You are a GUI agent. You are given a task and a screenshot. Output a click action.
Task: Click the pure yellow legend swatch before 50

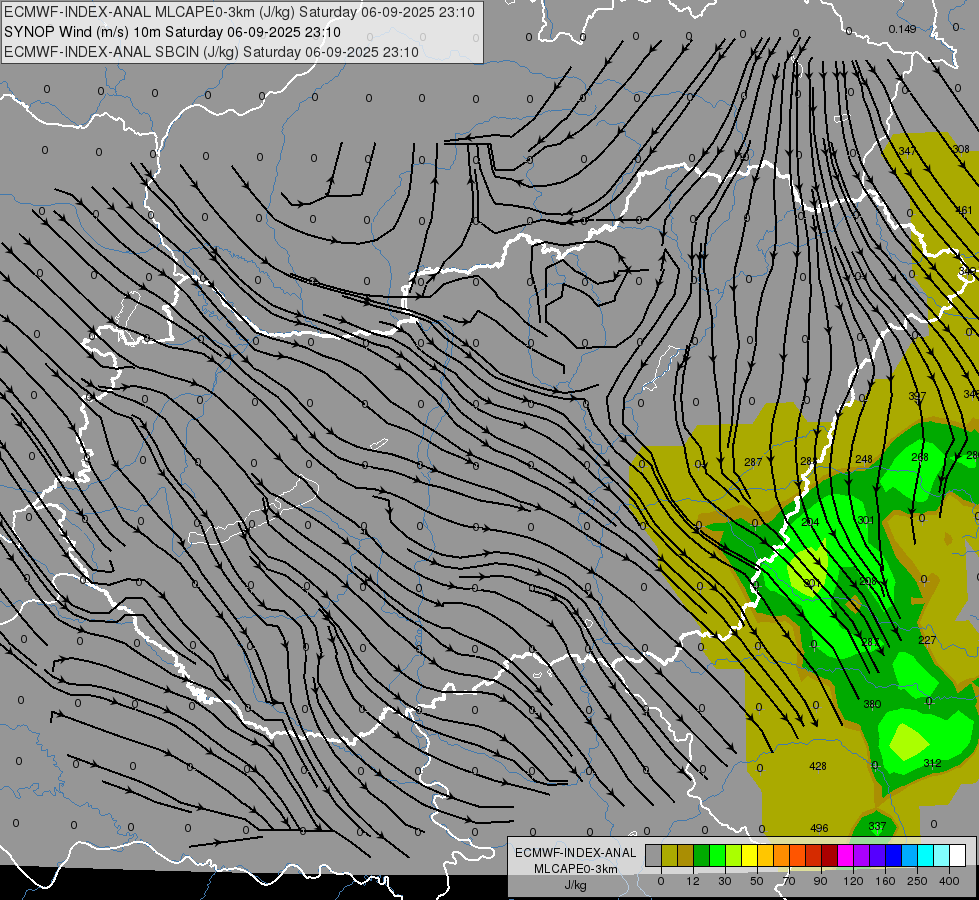(750, 855)
